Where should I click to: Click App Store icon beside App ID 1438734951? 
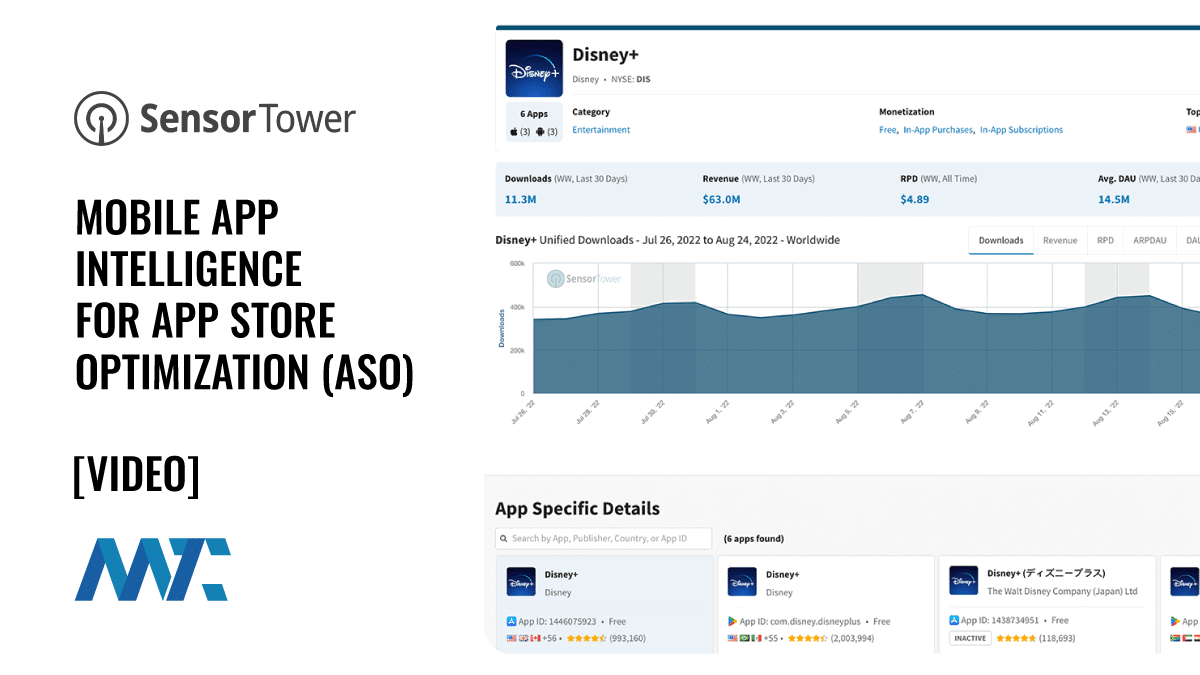(x=954, y=620)
